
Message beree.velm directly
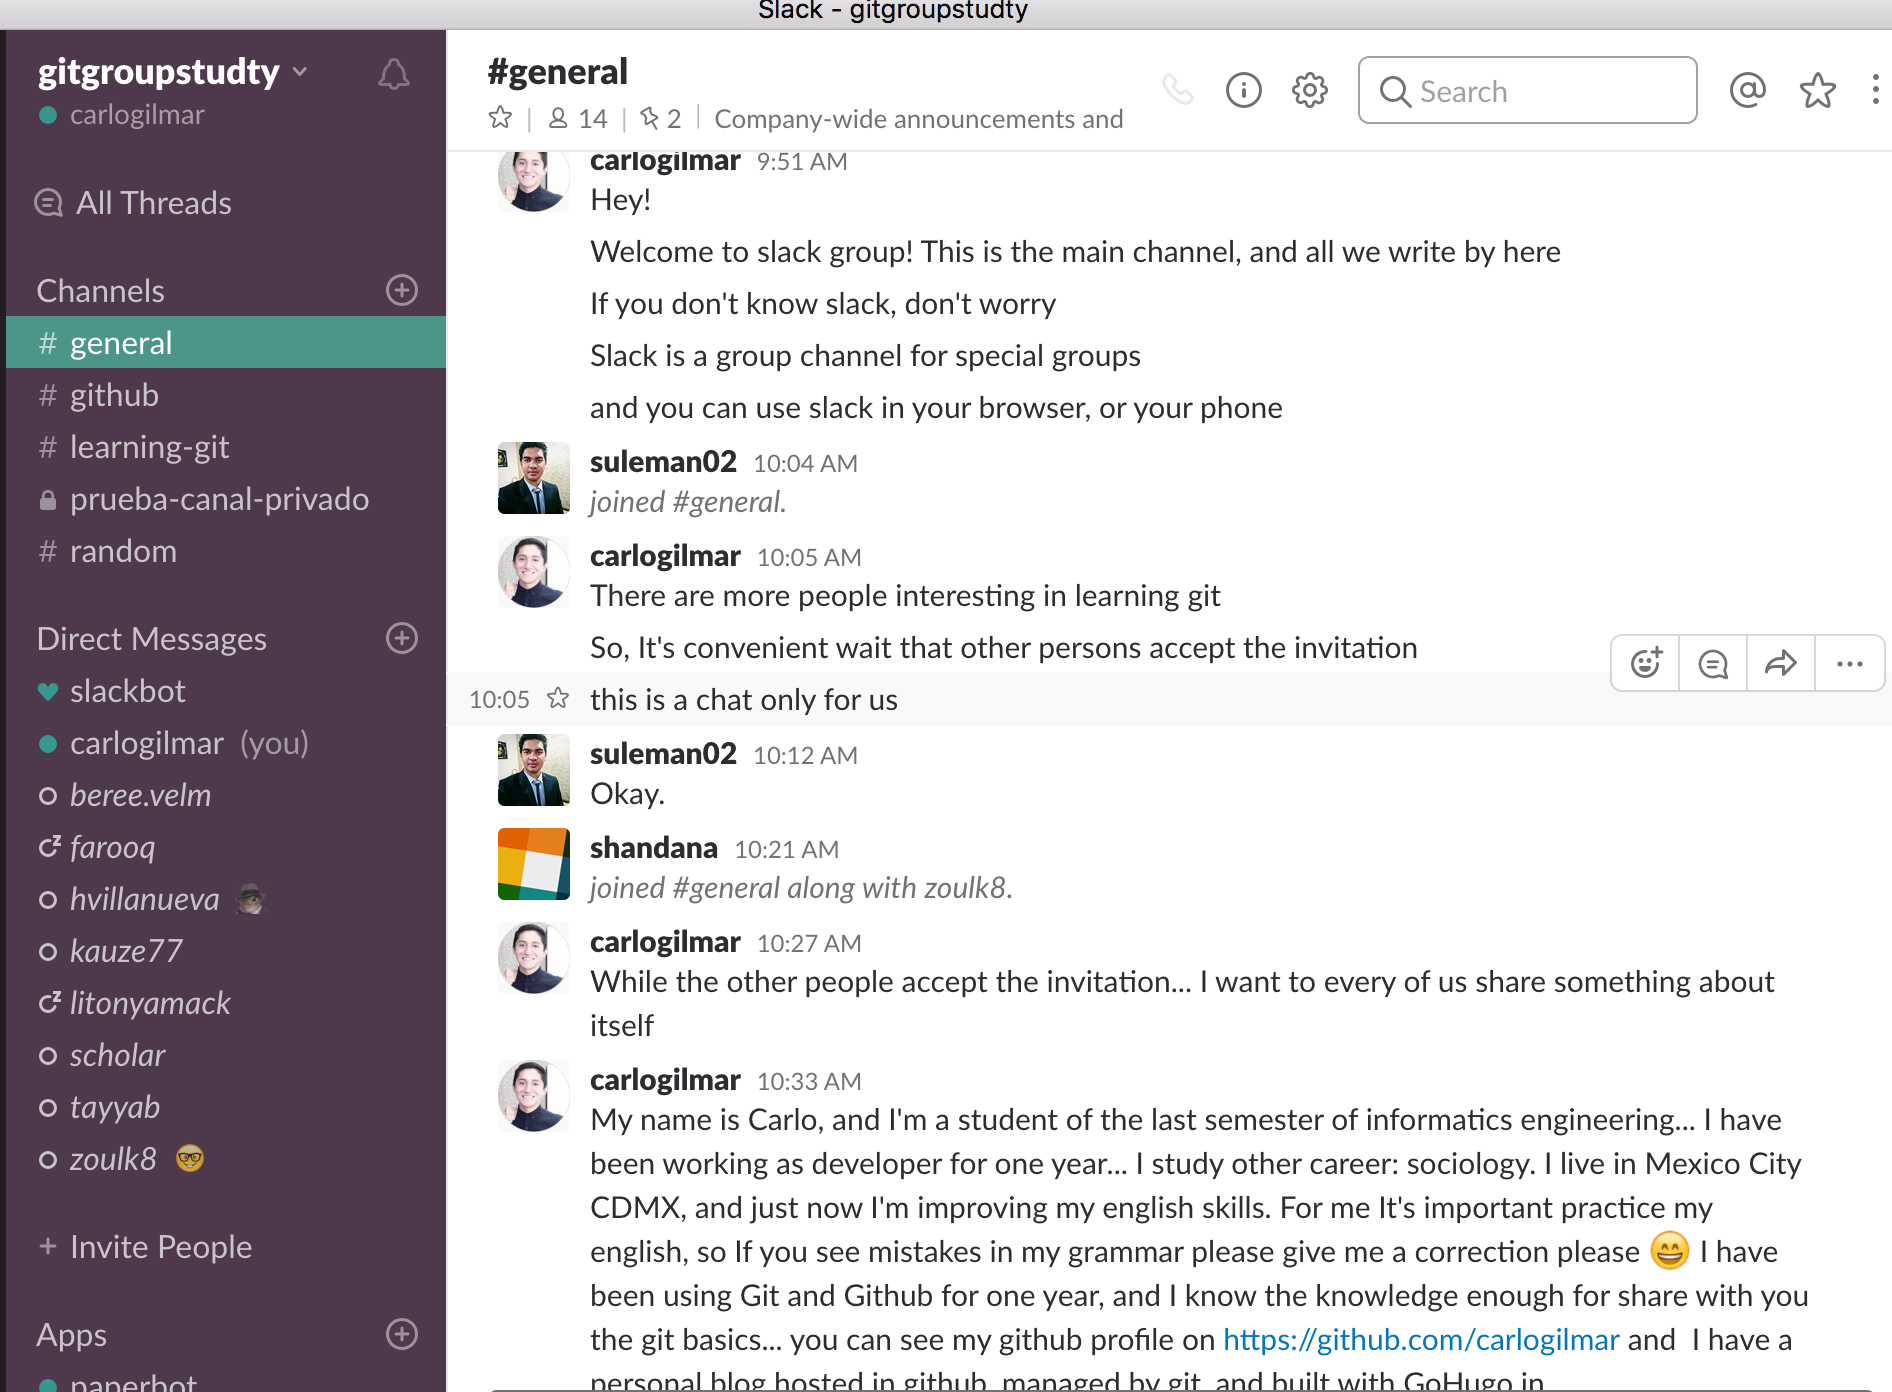click(x=226, y=795)
